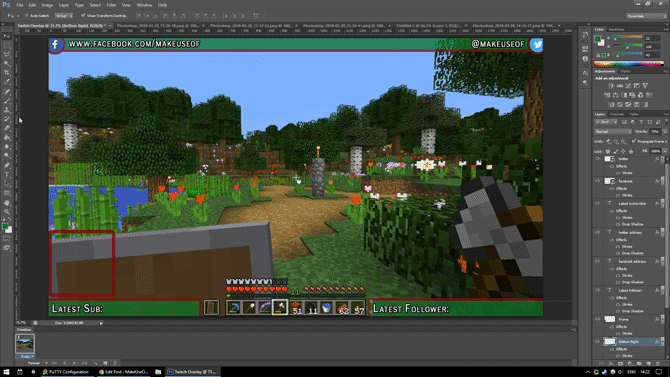Open the Group/Layer auto-select dropdown
The height and width of the screenshot is (377, 670).
tap(64, 16)
